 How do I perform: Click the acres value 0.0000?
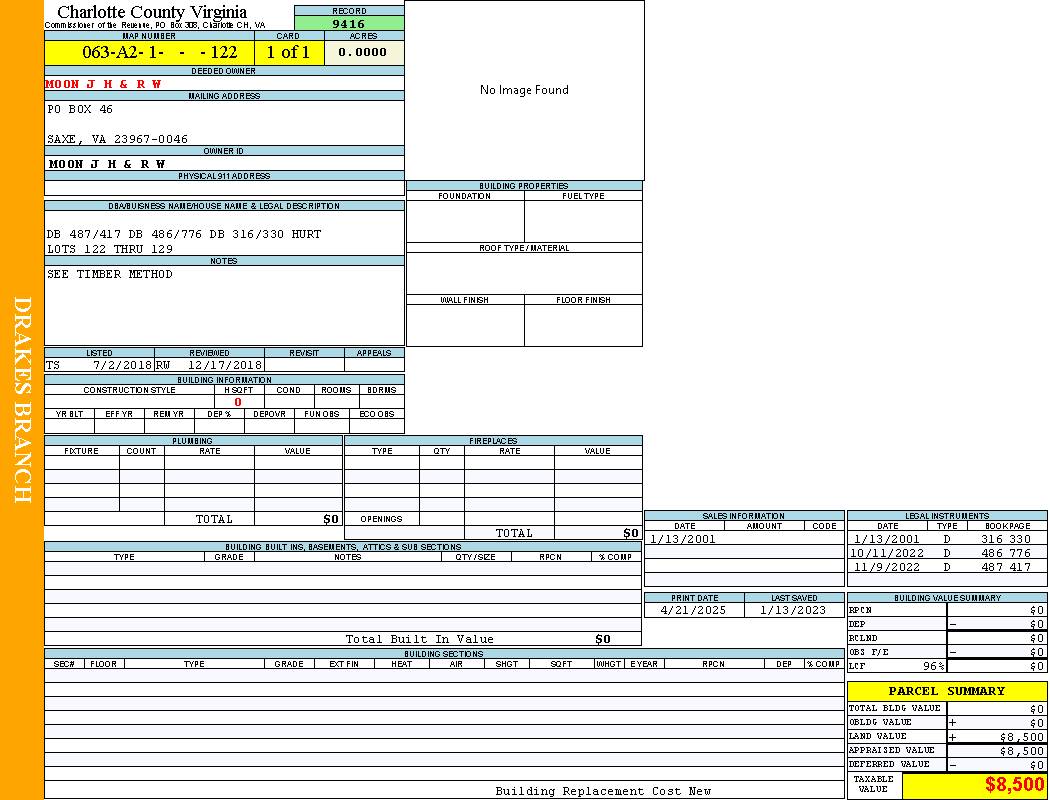pos(363,52)
